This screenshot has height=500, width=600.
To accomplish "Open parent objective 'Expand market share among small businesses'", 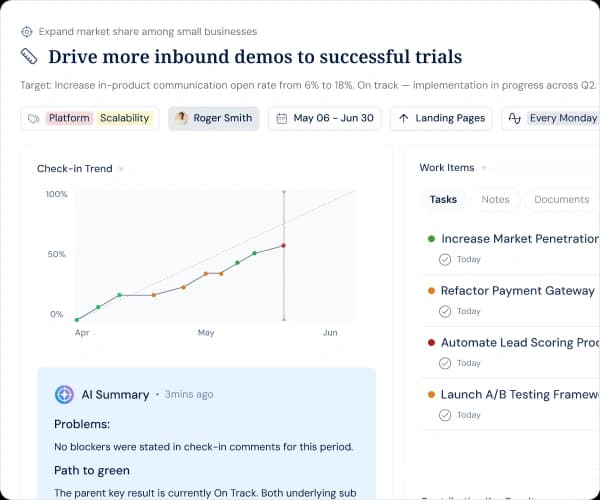I will click(148, 32).
